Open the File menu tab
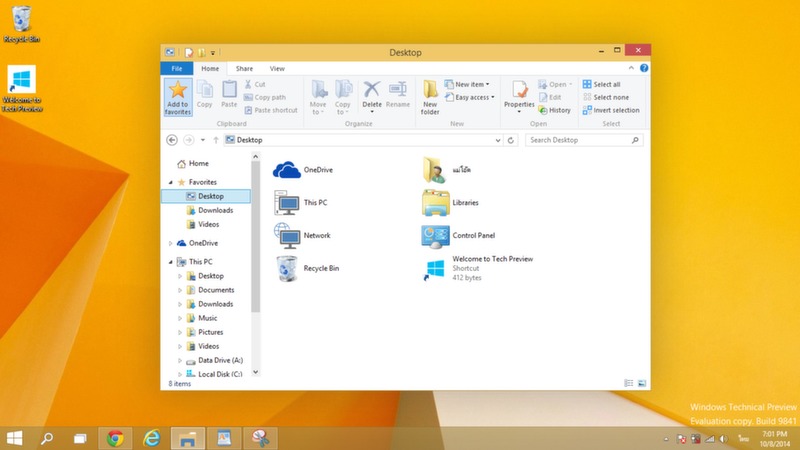Image resolution: width=800 pixels, height=450 pixels. [x=177, y=68]
